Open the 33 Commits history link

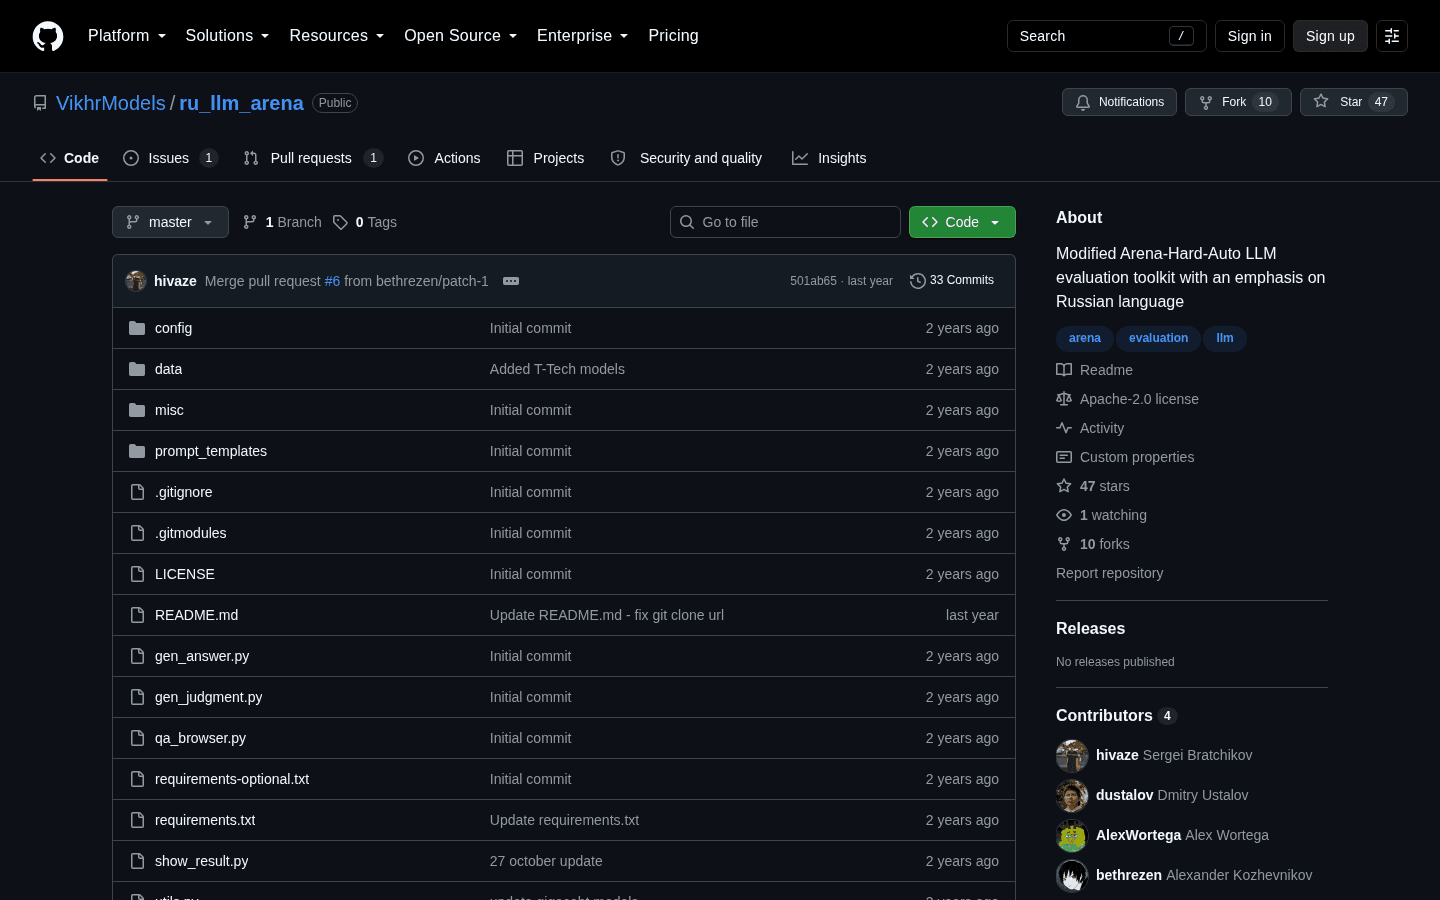952,281
